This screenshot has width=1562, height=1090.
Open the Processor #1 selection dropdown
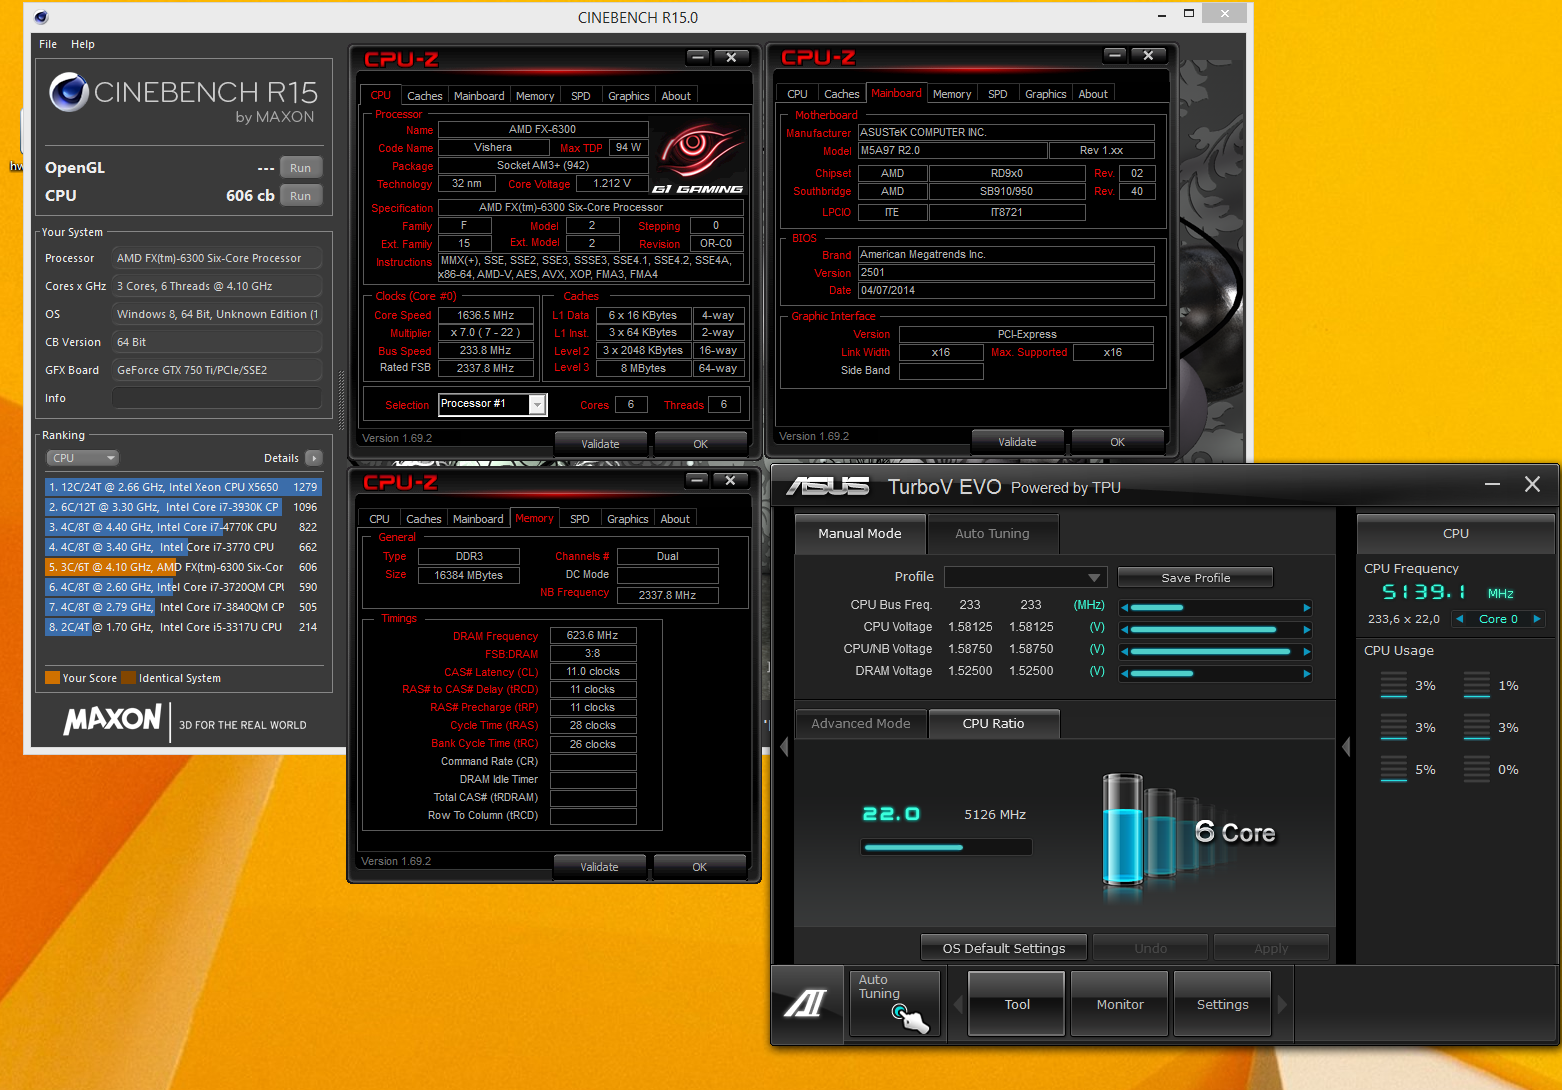[492, 404]
